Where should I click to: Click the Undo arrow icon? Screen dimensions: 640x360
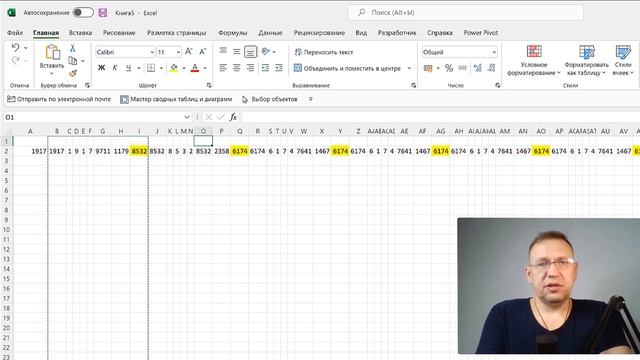(16, 48)
